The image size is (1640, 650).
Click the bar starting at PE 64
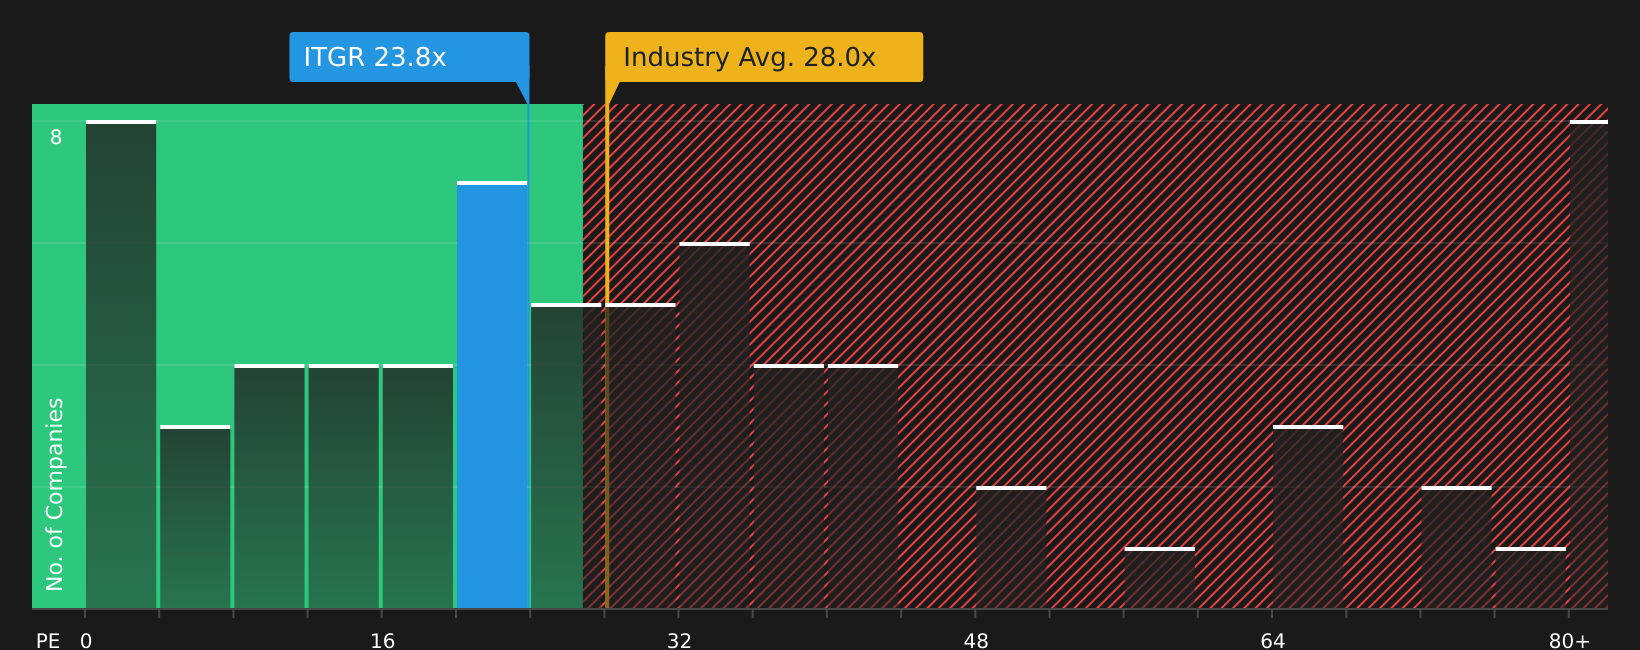[1308, 517]
